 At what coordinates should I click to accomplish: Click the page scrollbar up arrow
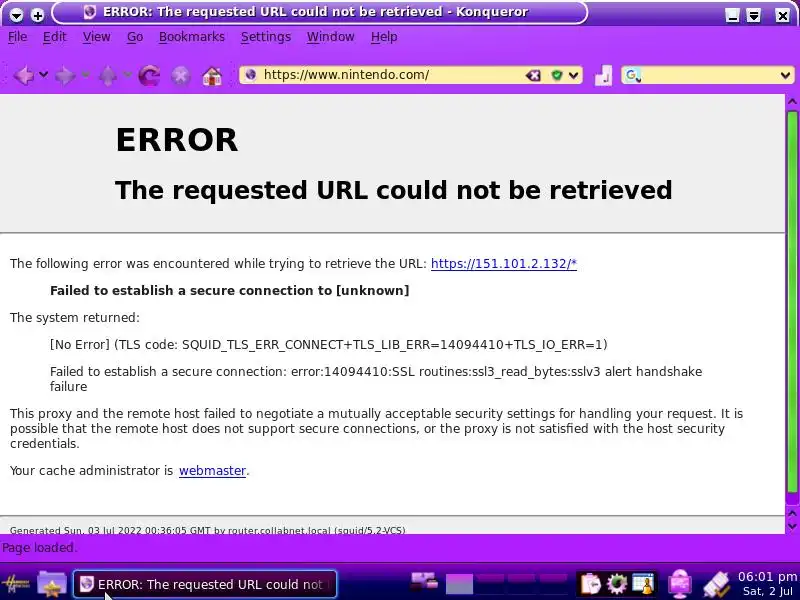pyautogui.click(x=792, y=102)
